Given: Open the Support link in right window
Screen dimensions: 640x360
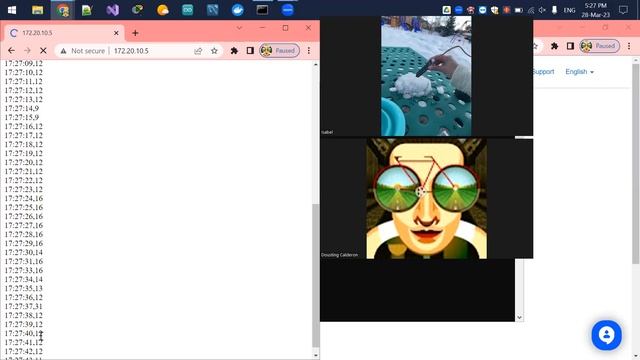Looking at the screenshot, I should pyautogui.click(x=543, y=72).
